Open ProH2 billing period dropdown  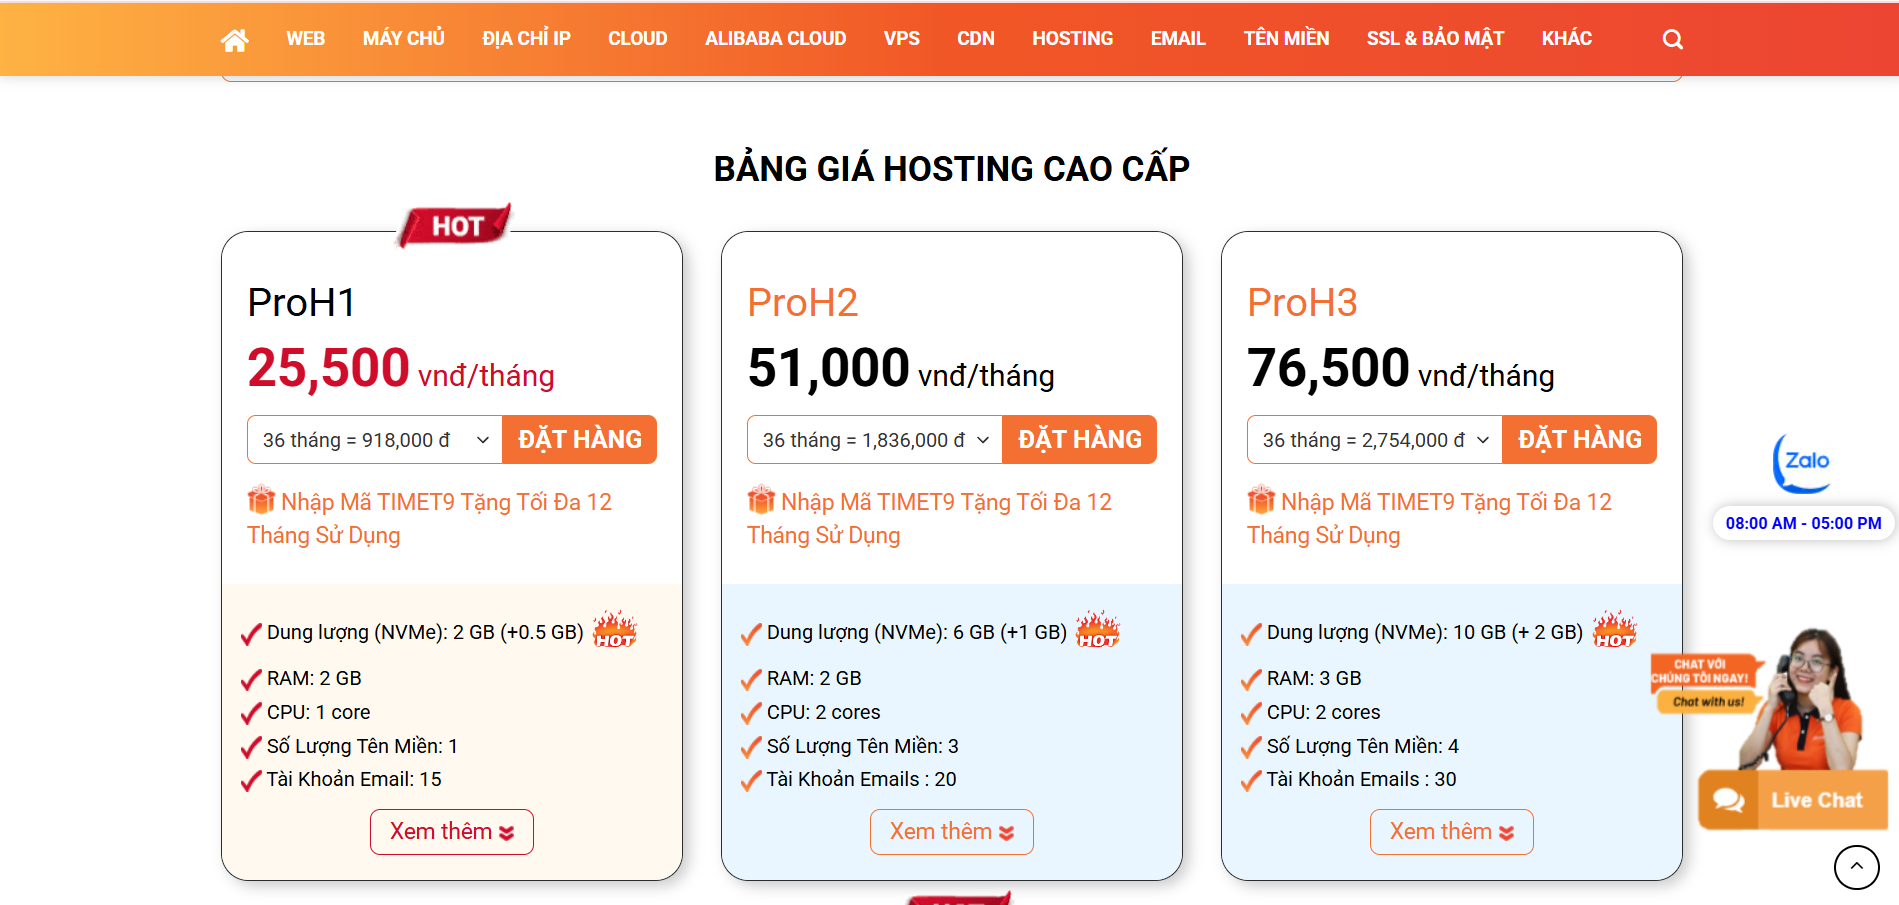click(x=875, y=440)
